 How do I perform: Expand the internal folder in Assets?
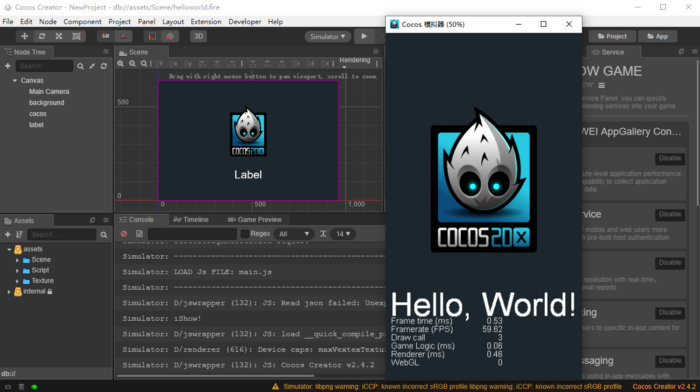point(9,292)
